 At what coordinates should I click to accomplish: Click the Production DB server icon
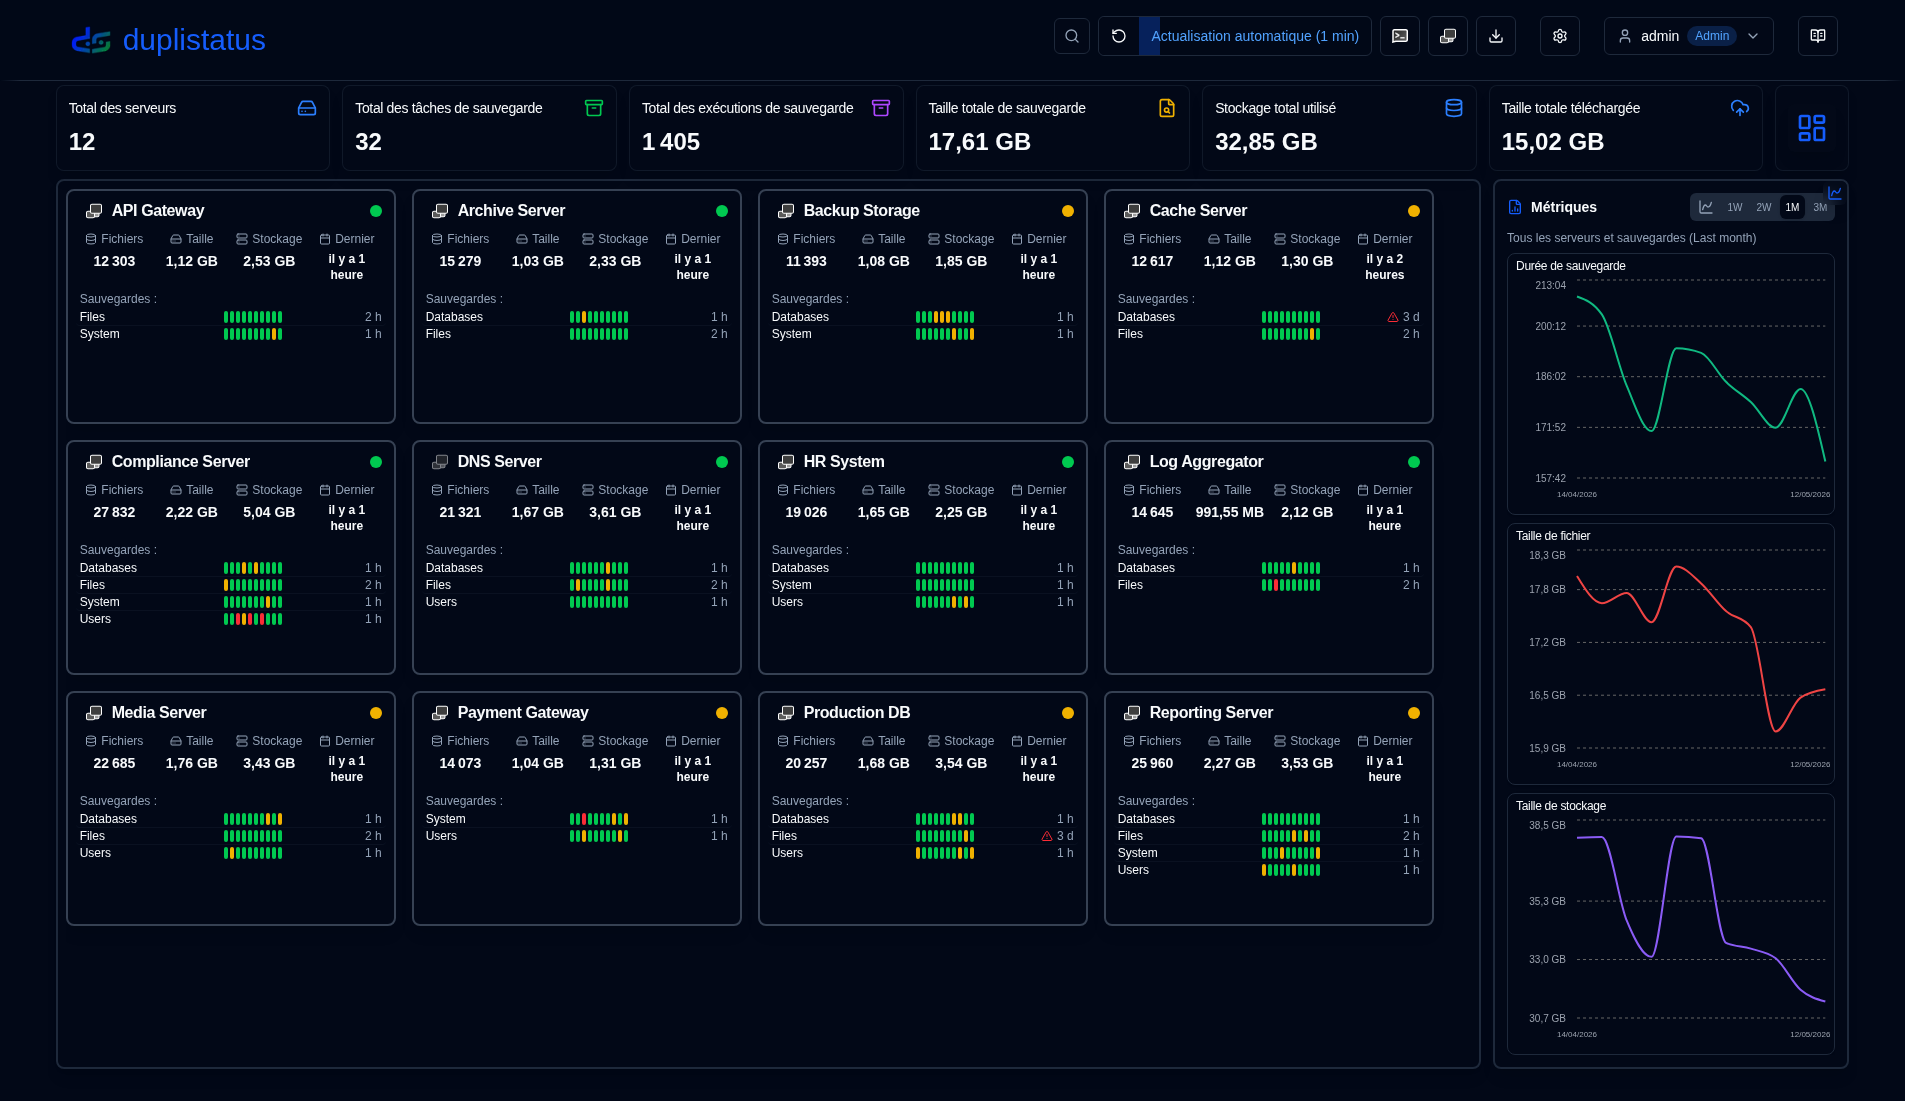(x=786, y=713)
